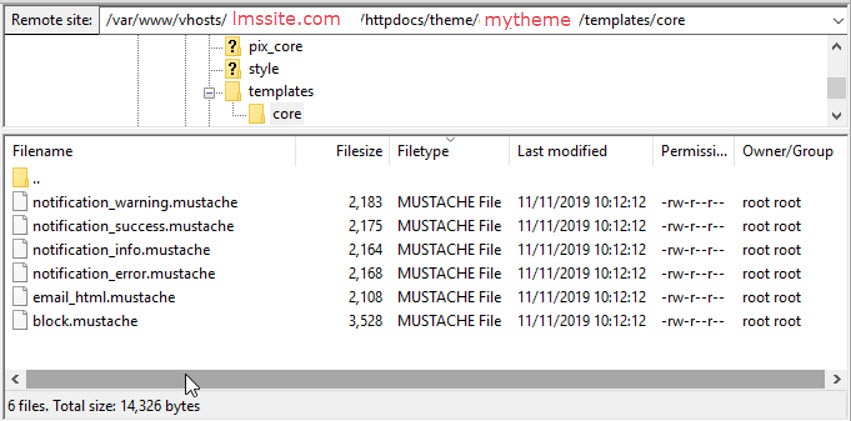Click the email_html.mustache file icon

coord(21,297)
